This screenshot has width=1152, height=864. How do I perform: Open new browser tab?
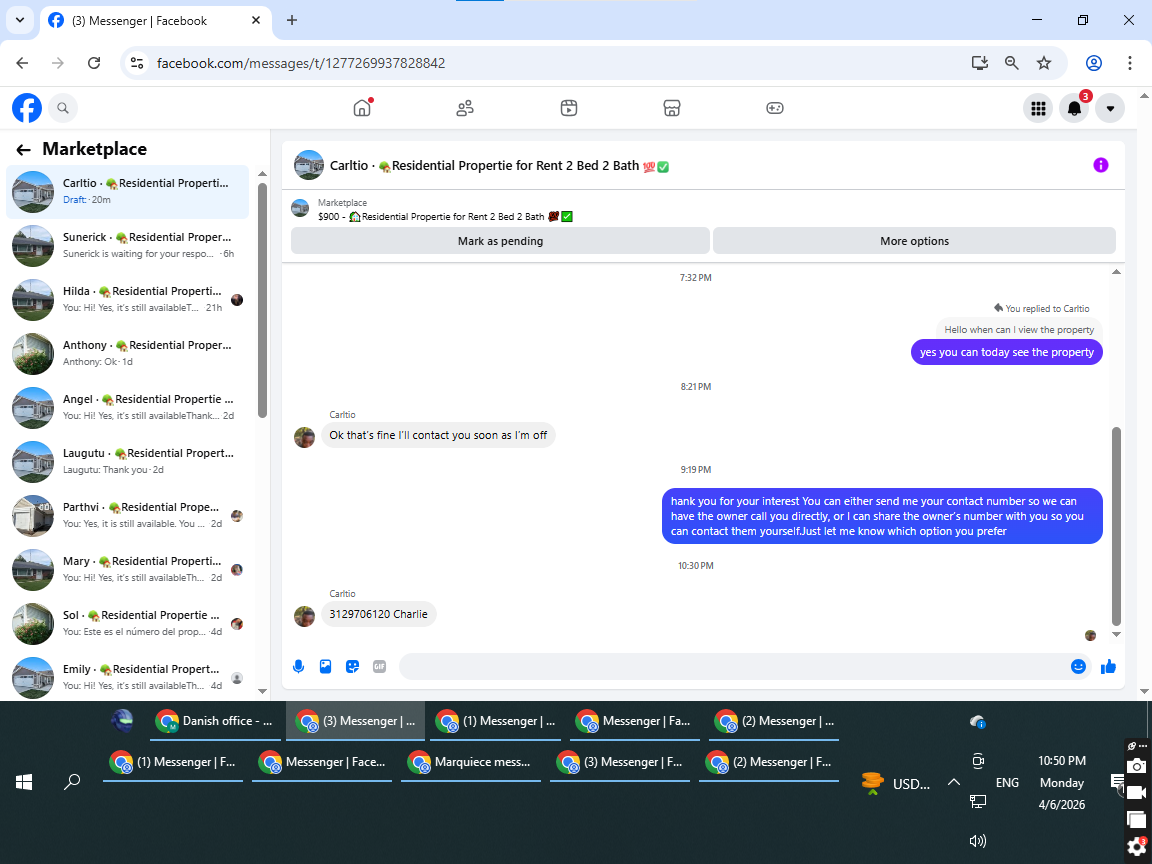292,21
